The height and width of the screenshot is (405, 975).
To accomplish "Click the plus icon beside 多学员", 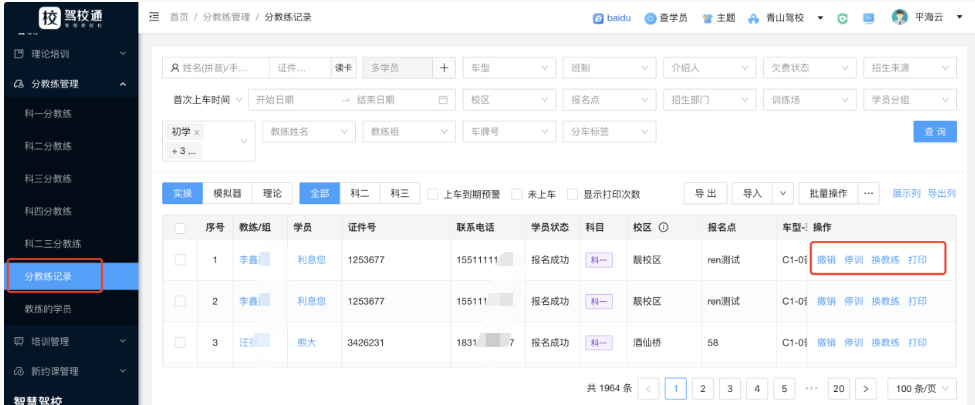I will tap(443, 67).
